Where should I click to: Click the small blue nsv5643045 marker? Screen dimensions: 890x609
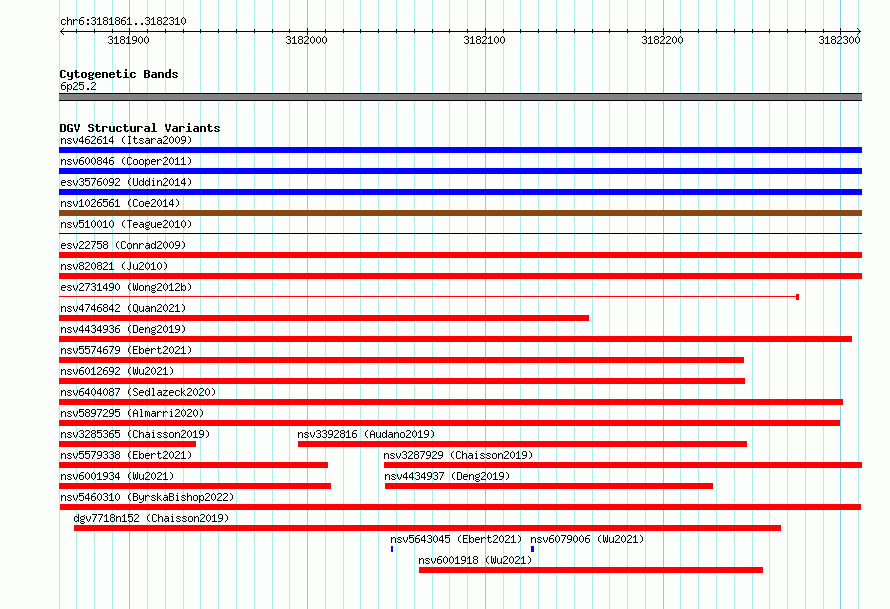[x=392, y=549]
